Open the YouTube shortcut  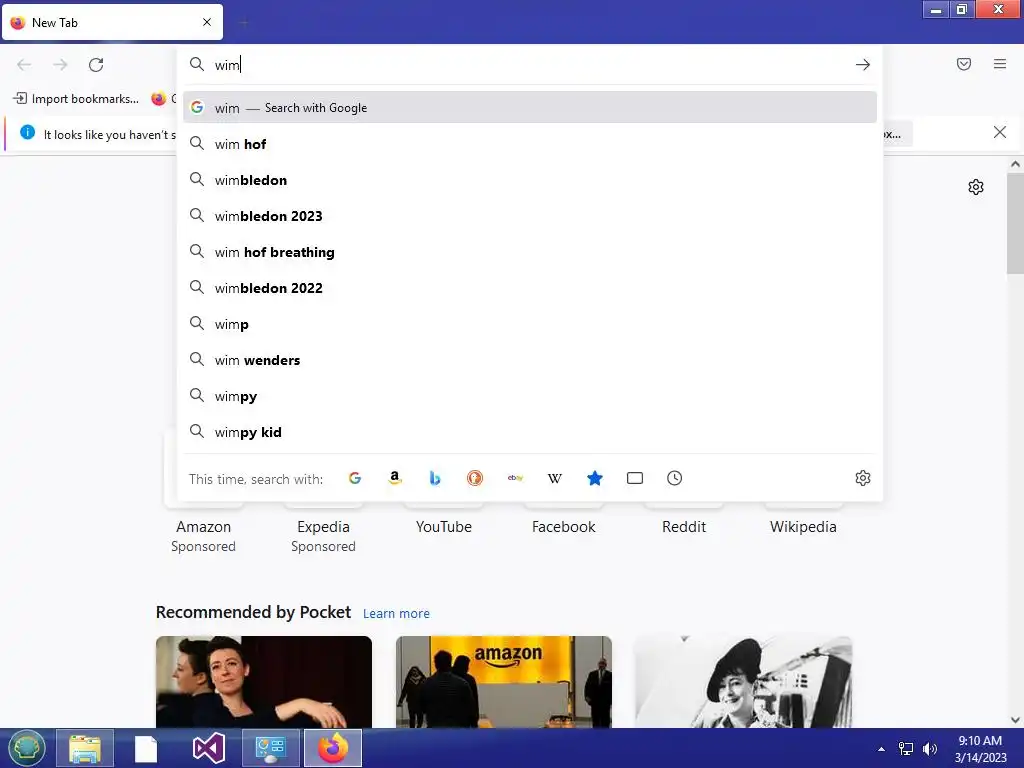[443, 526]
